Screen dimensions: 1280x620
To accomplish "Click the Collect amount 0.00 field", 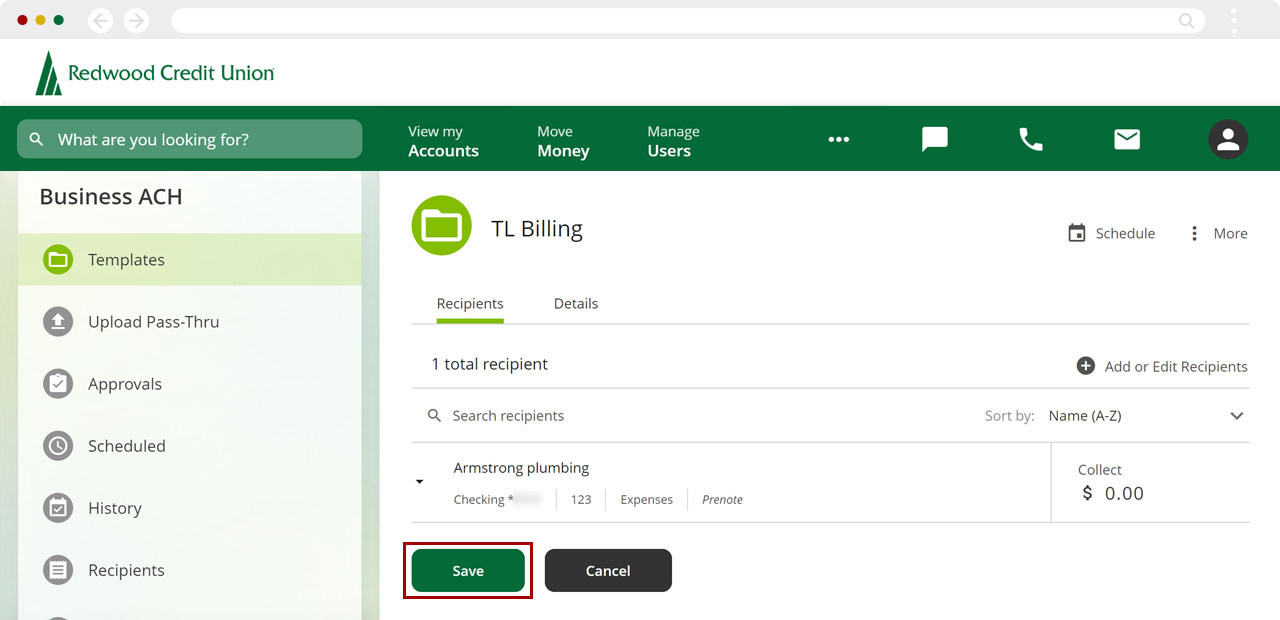I will 1113,493.
